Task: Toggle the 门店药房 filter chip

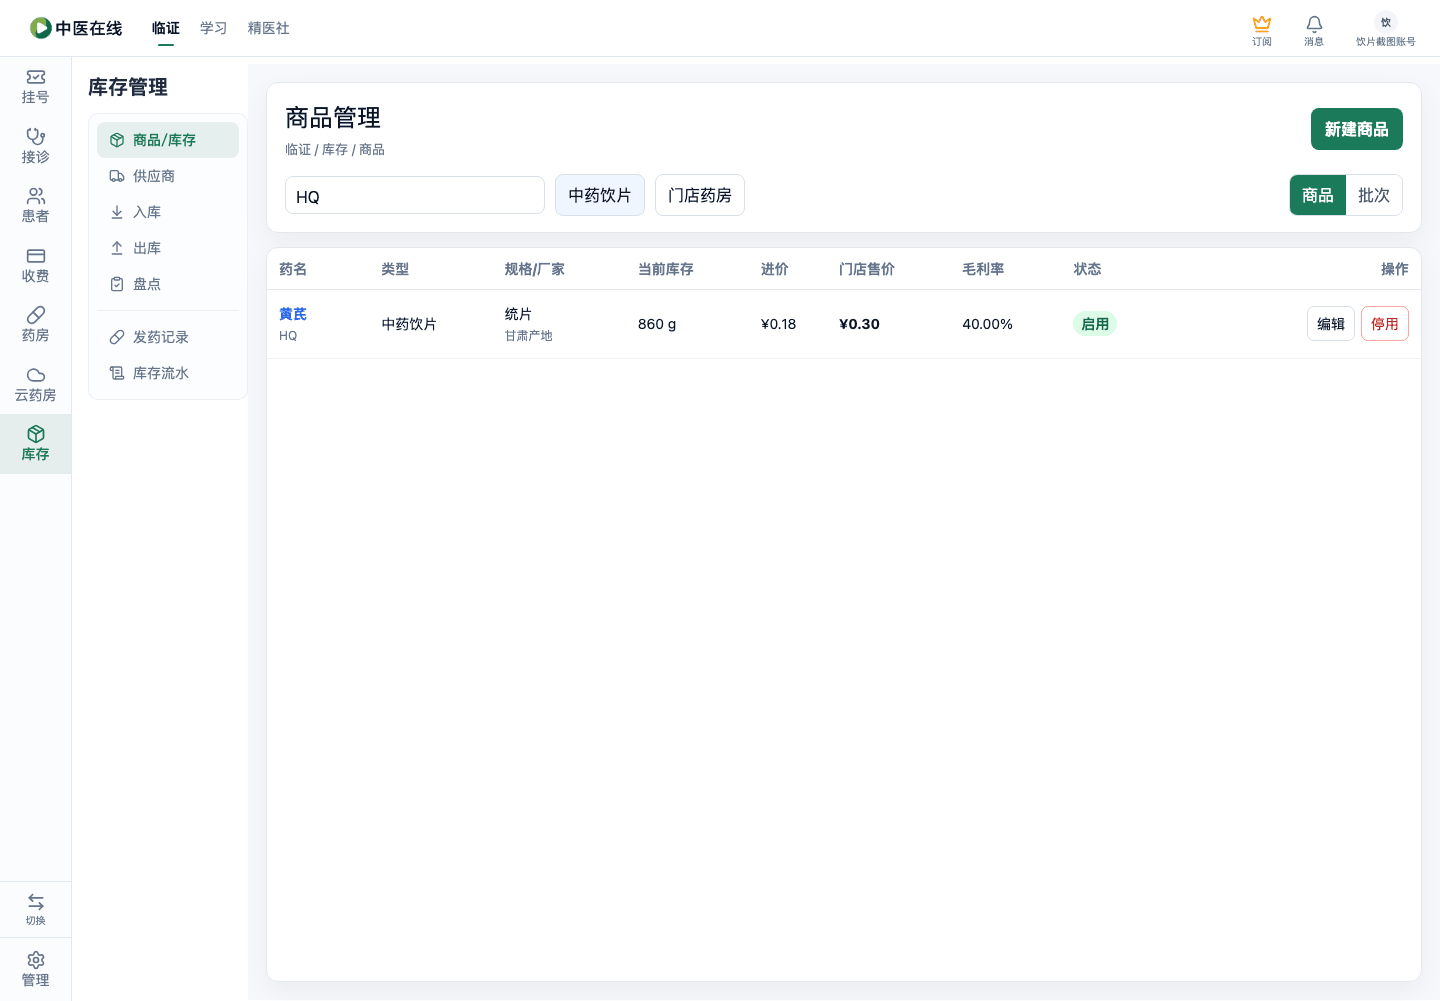Action: pos(700,195)
